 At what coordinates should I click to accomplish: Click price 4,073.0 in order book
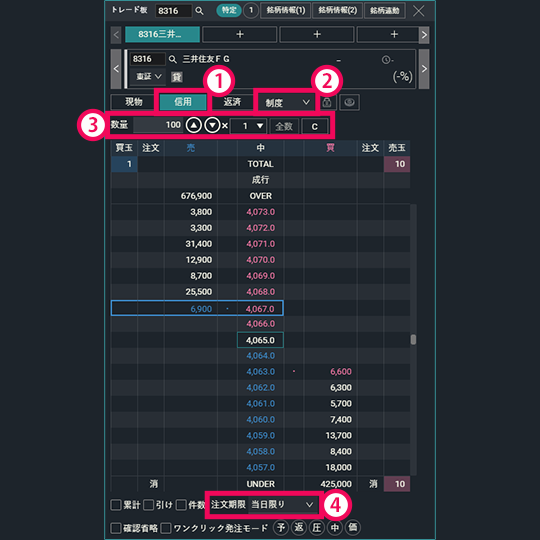coord(260,212)
